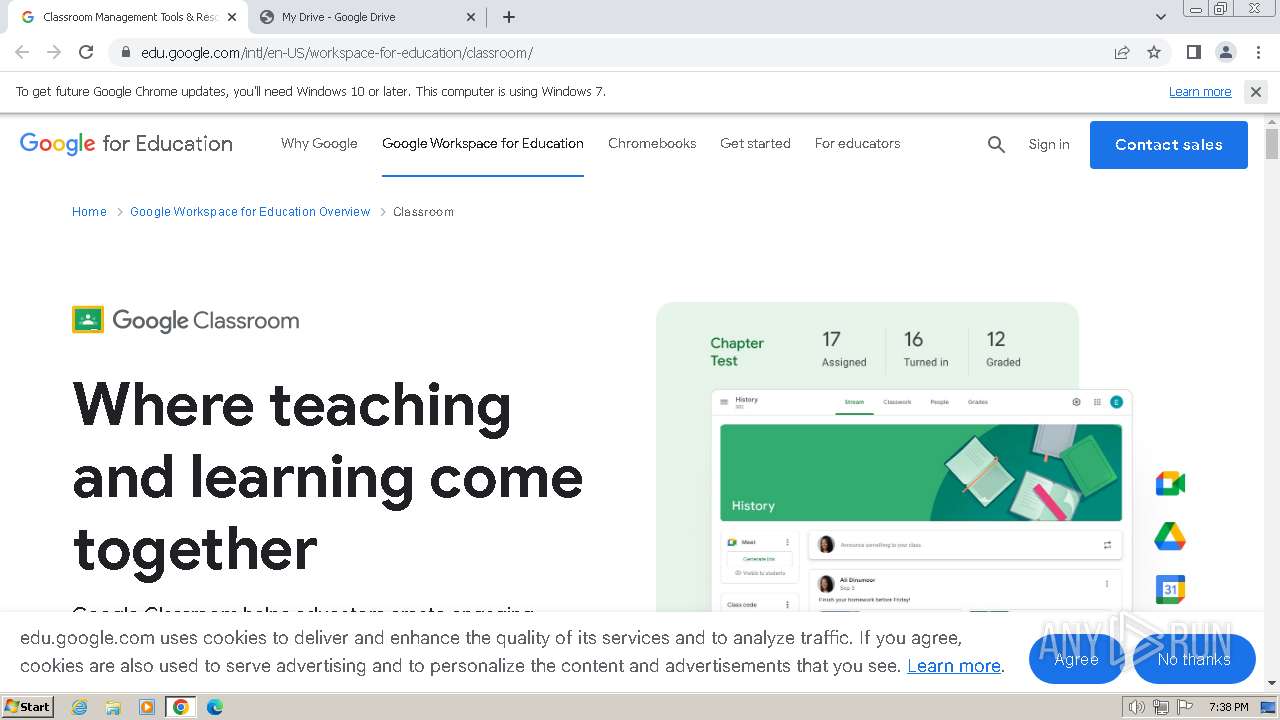The height and width of the screenshot is (720, 1280).
Task: Click the Classroom breadcrumb text
Action: 423,212
